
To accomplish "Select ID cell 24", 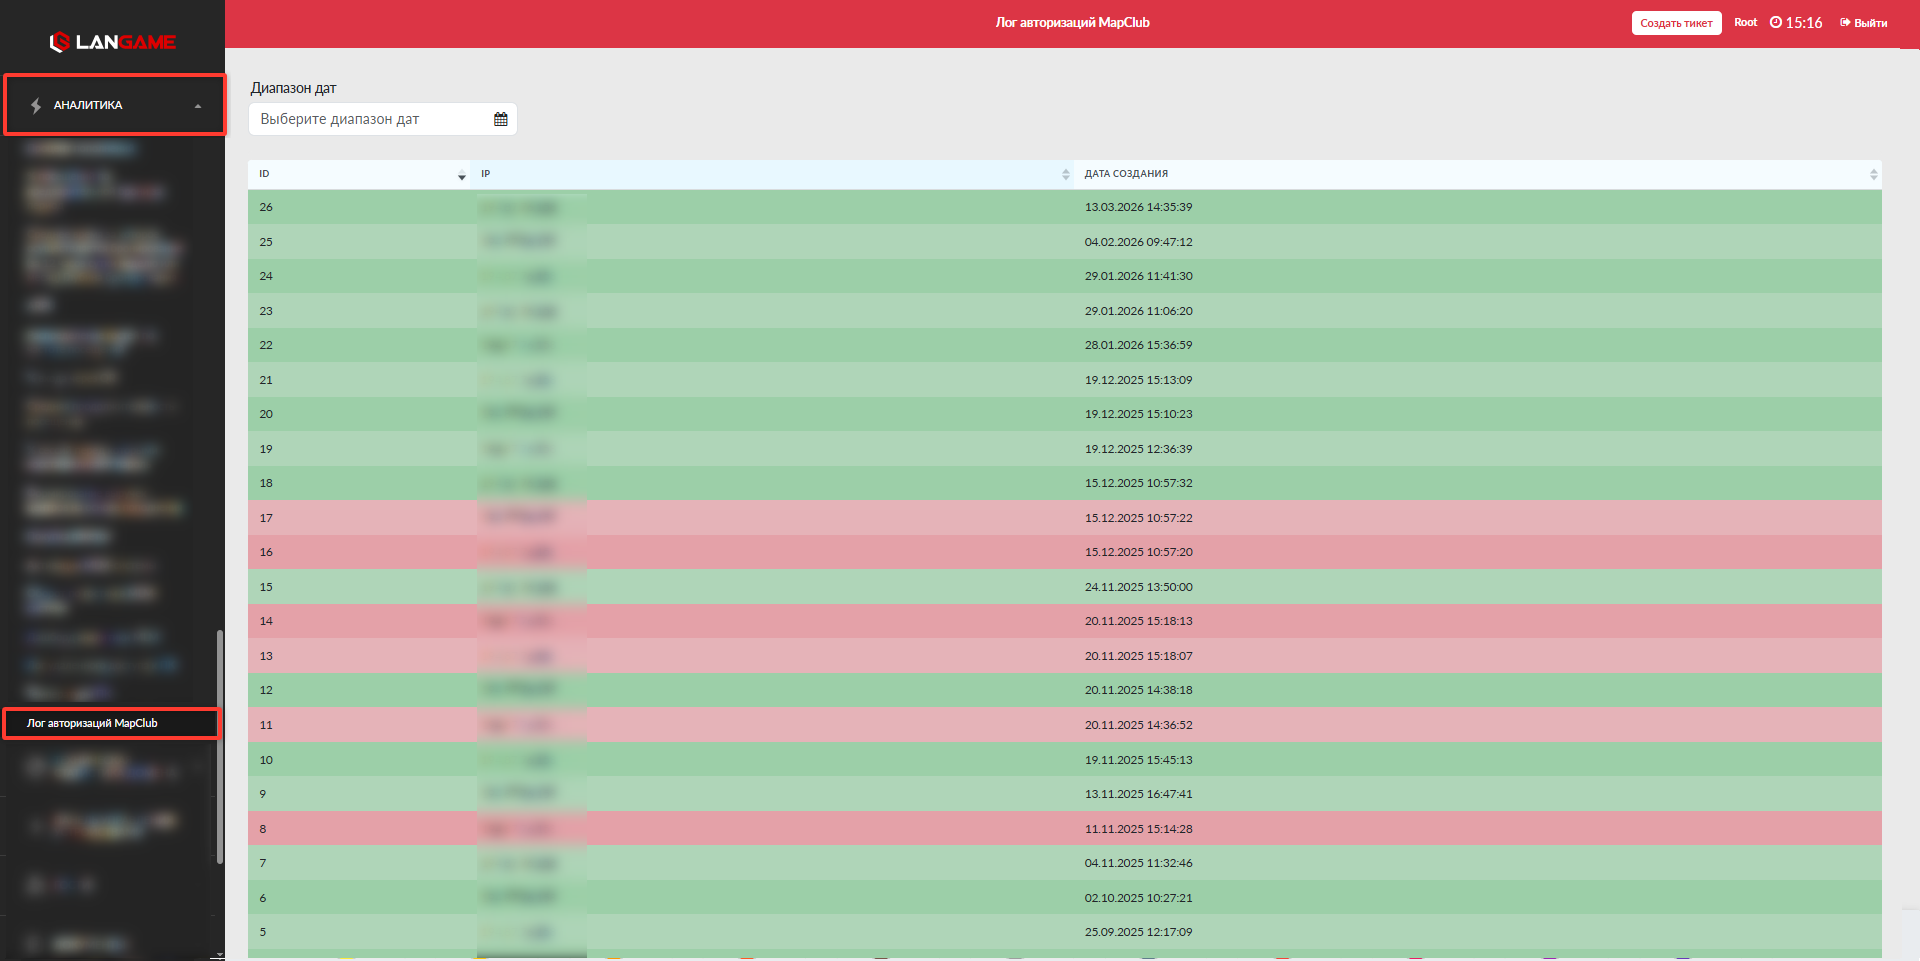I will 266,276.
